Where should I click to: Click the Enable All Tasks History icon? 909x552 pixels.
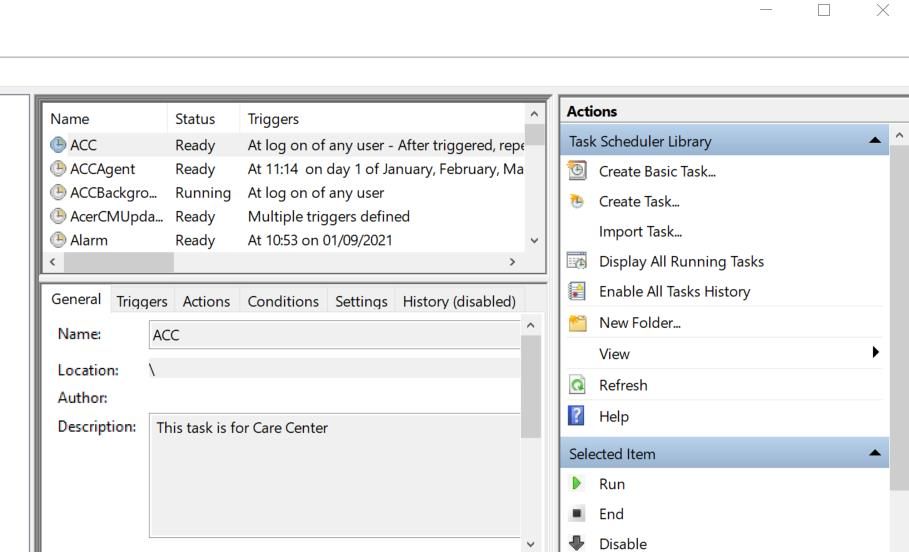(x=577, y=291)
